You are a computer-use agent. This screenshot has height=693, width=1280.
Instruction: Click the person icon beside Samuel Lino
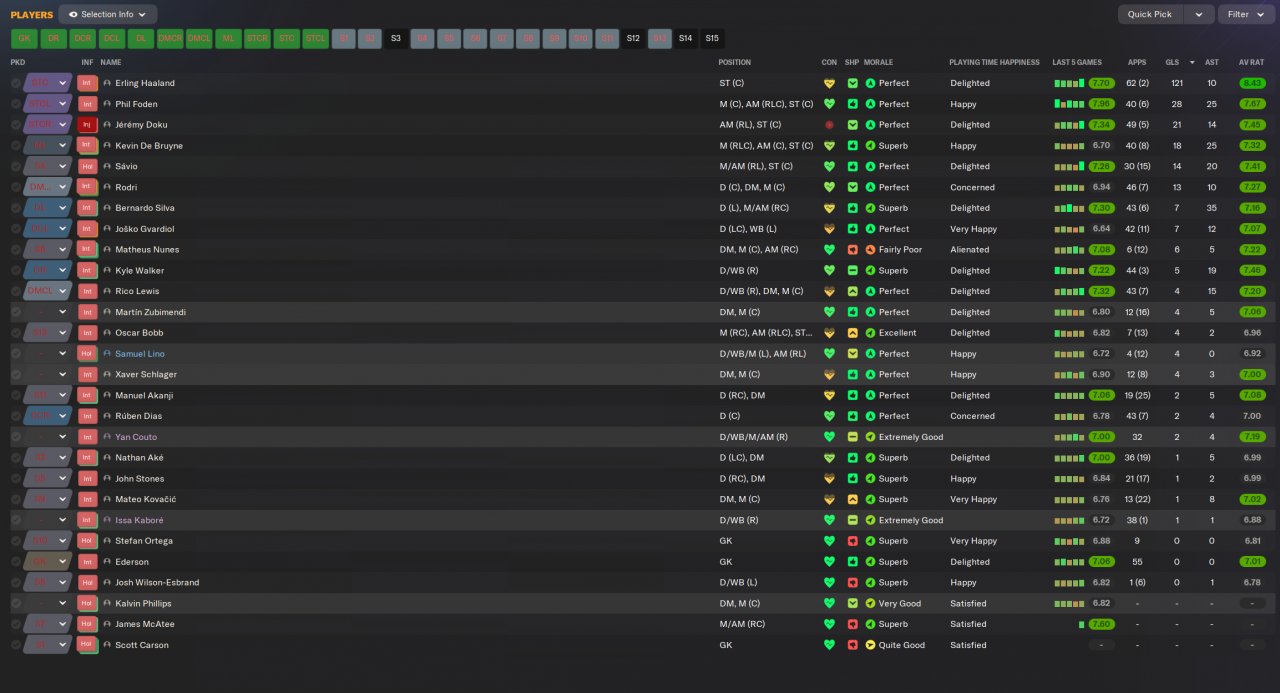(107, 354)
